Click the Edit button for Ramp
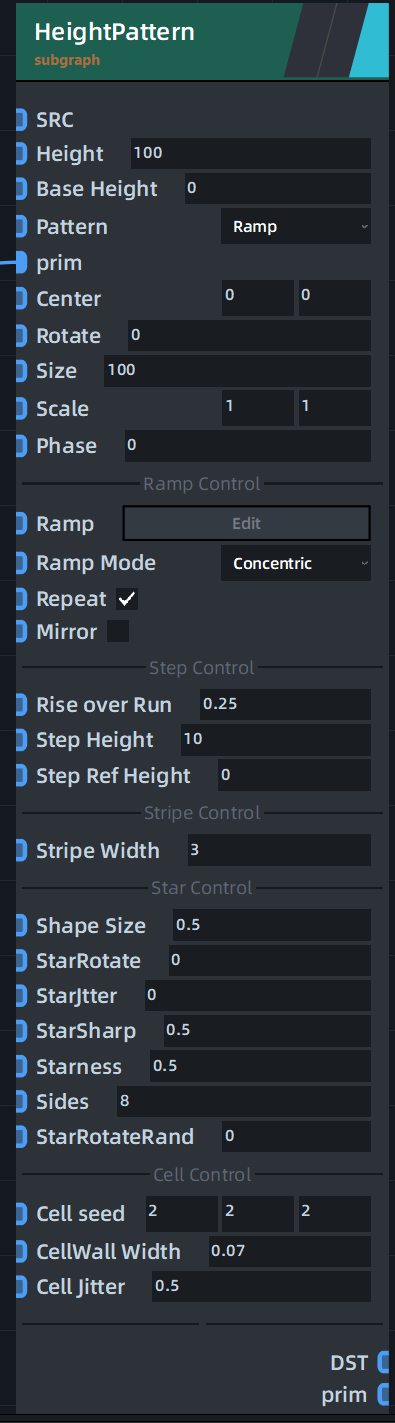Screen dimensions: 395x1423 pyautogui.click(x=246, y=524)
